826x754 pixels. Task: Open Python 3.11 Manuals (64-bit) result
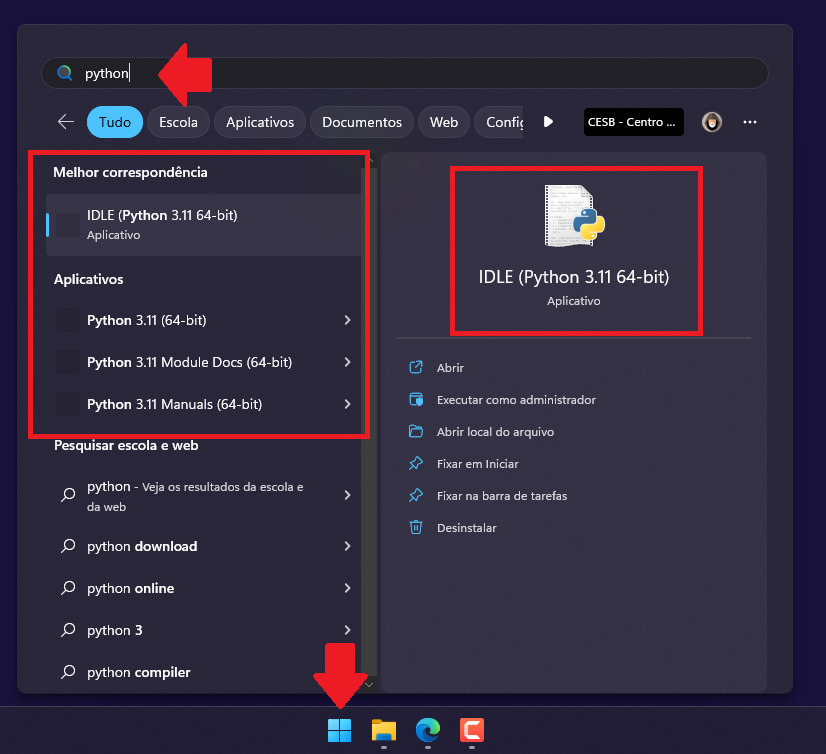(204, 405)
